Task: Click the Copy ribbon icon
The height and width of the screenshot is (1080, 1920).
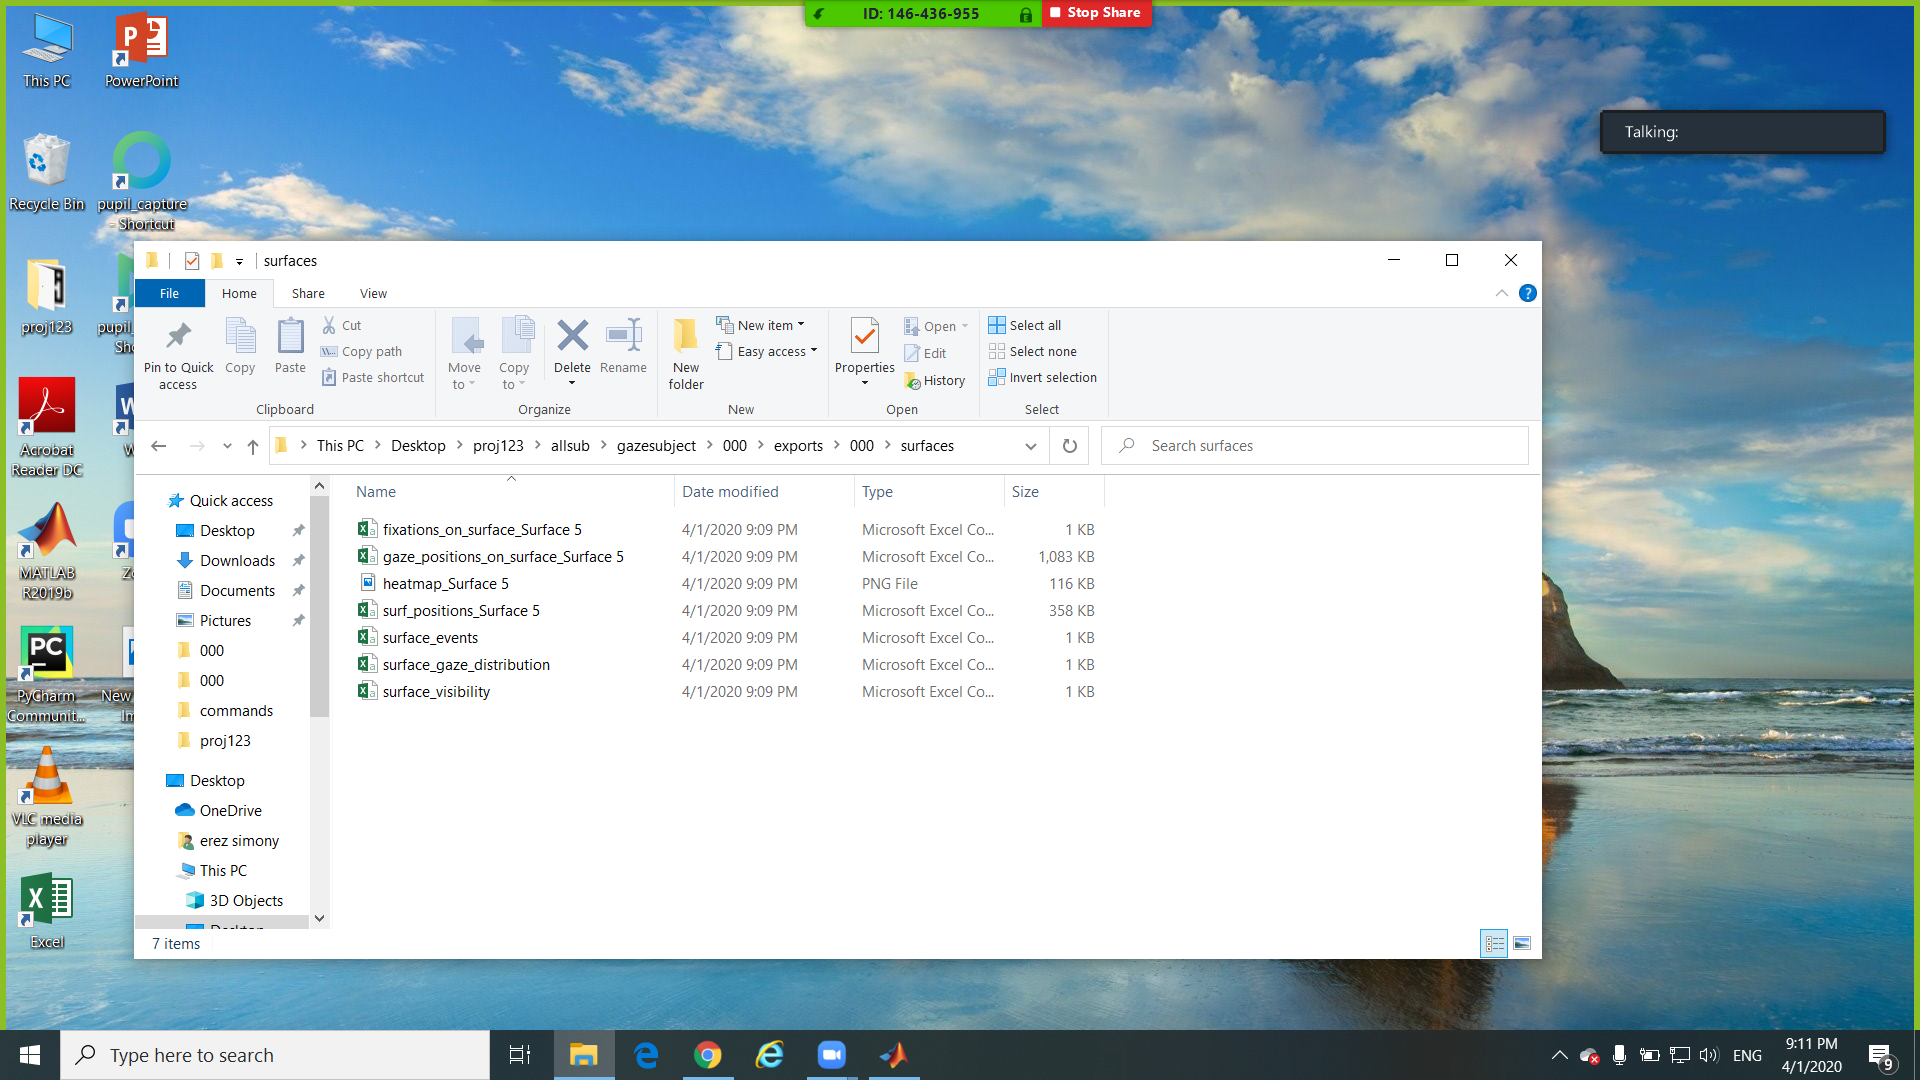Action: (x=240, y=346)
